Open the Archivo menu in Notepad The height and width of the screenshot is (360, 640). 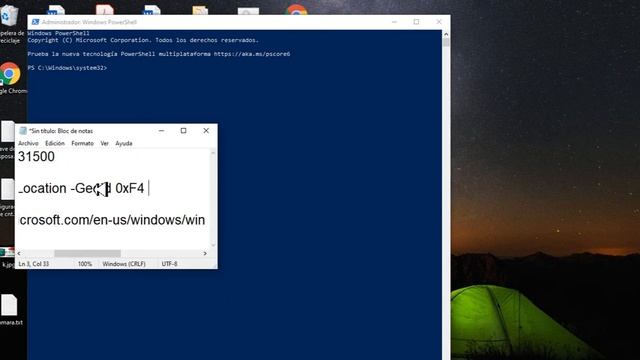(28, 143)
